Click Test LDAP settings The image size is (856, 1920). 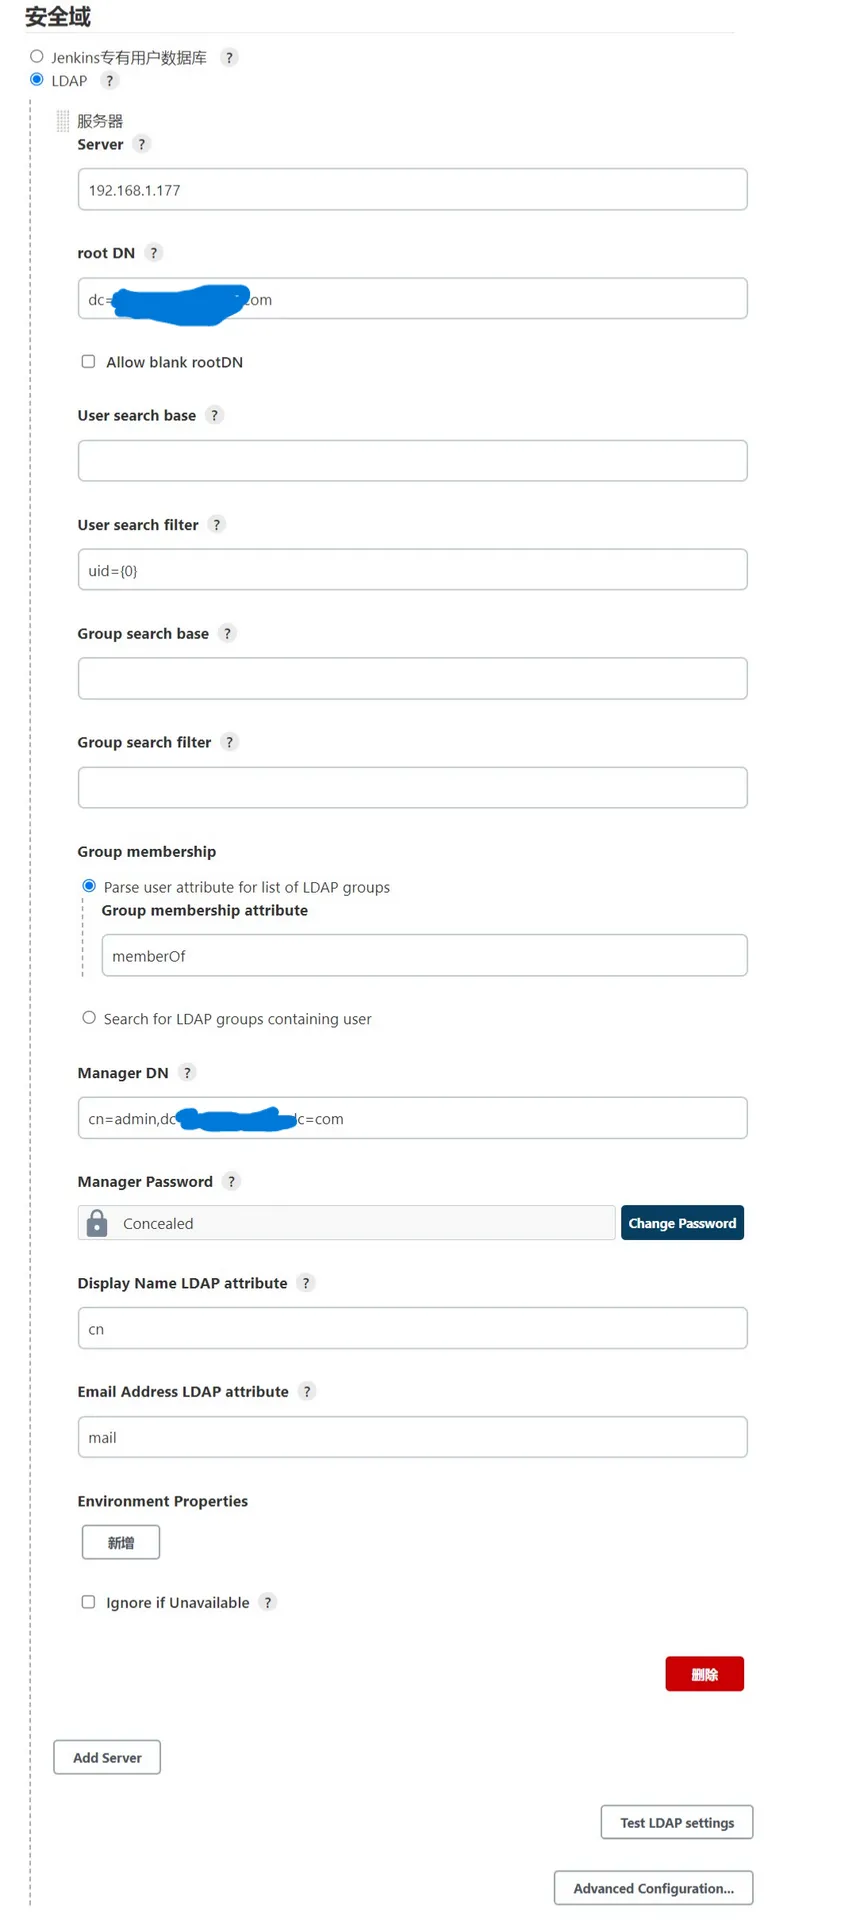pyautogui.click(x=676, y=1822)
